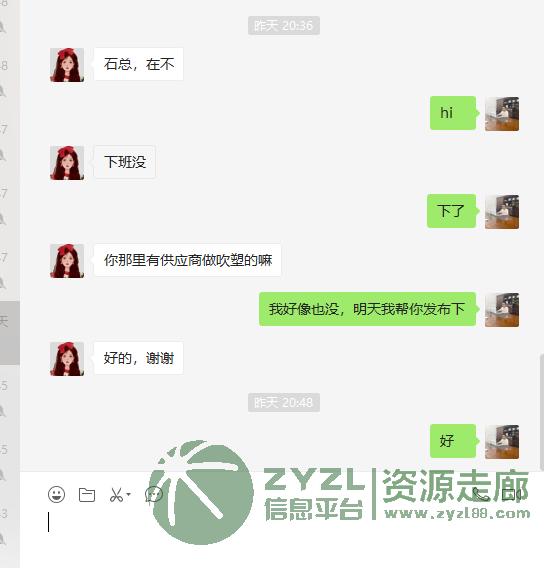Open the emoji picker smiley icon
The width and height of the screenshot is (544, 568).
tap(57, 494)
